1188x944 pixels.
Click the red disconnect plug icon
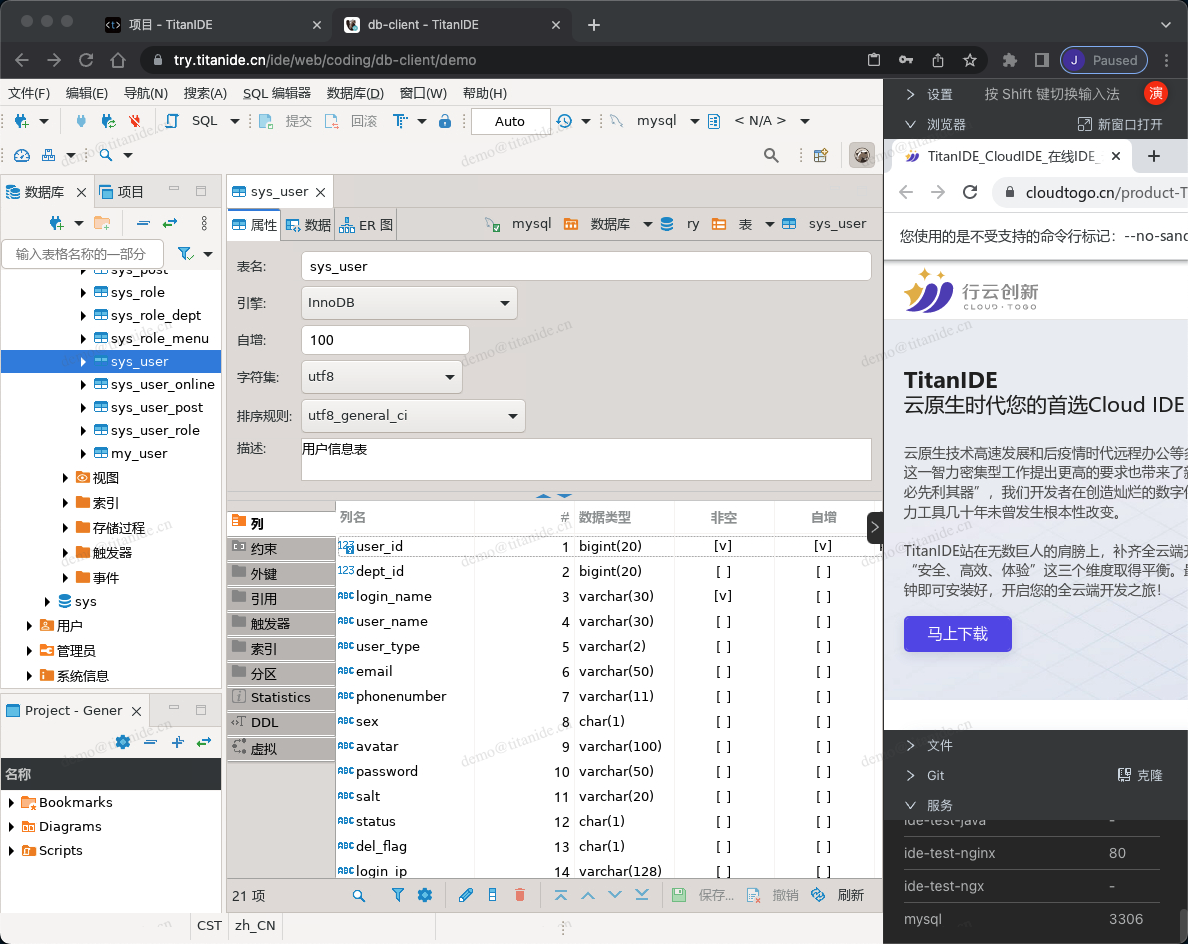(133, 121)
